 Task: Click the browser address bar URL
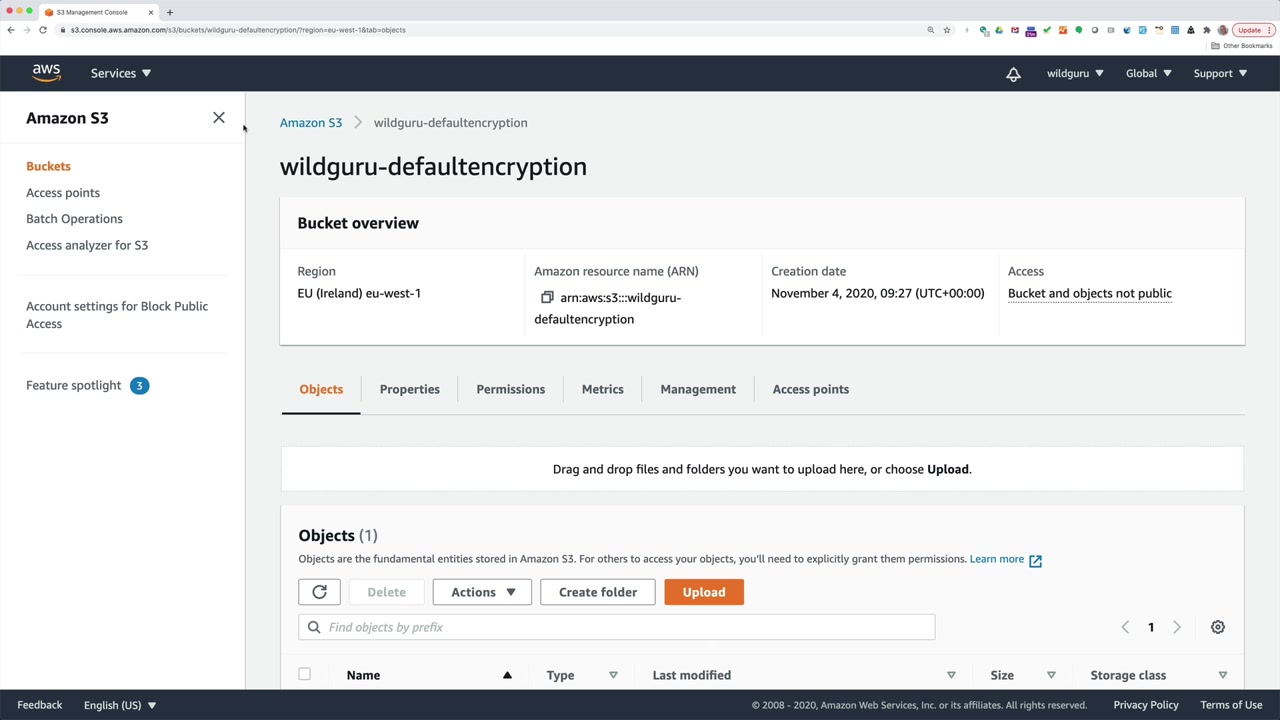pos(238,30)
